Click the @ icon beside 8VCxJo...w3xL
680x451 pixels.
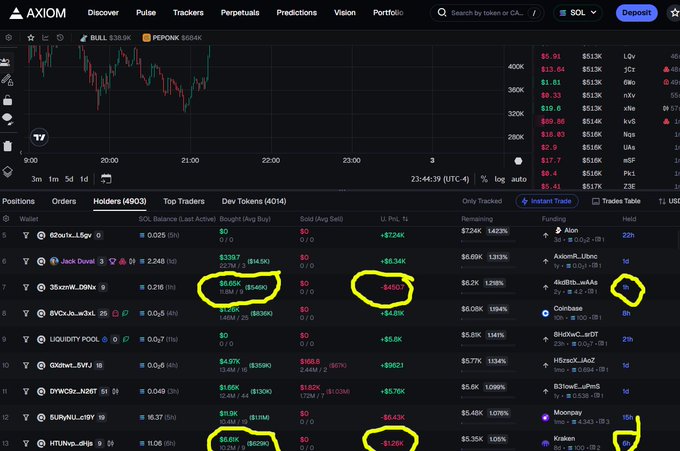(41, 313)
